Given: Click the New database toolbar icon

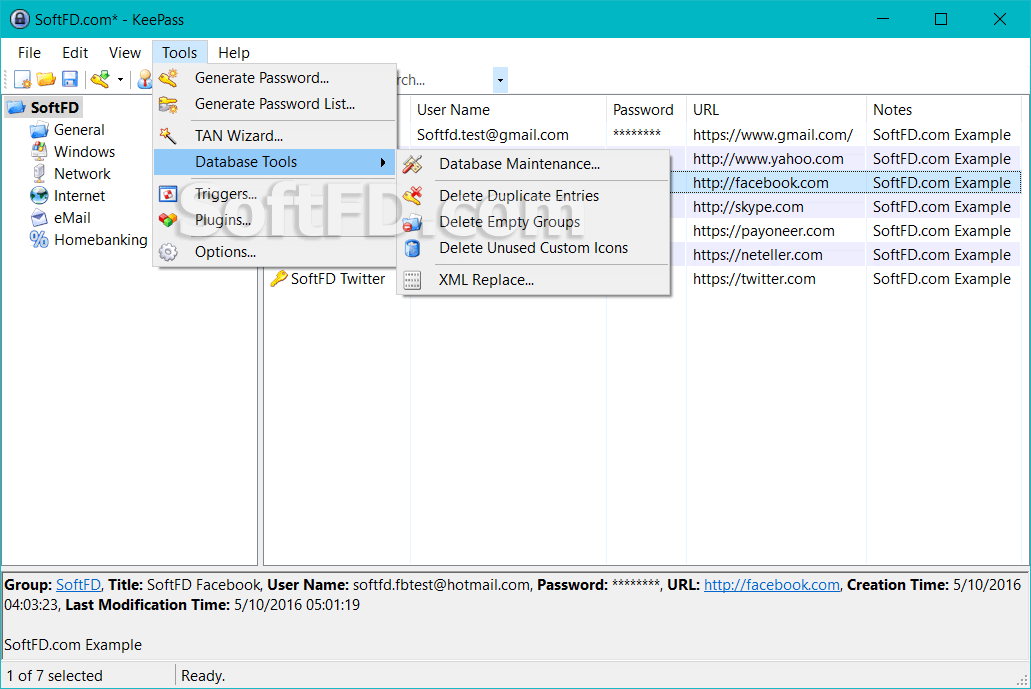Looking at the screenshot, I should pos(22,80).
